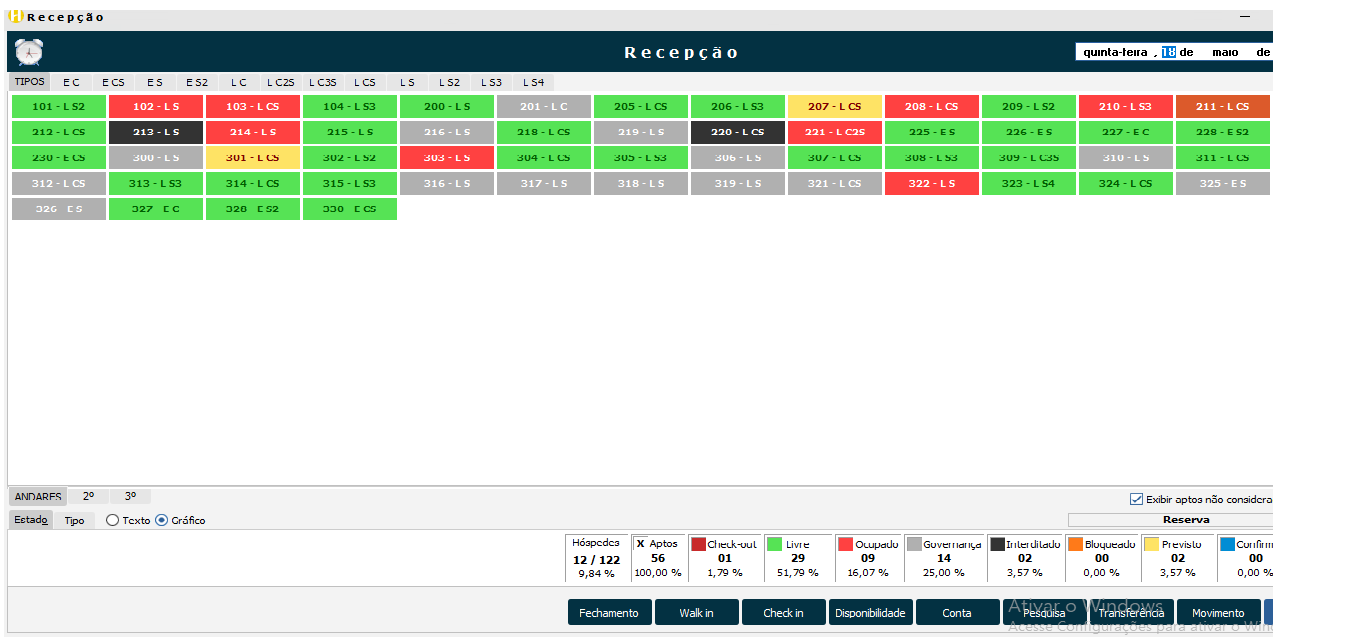Open the 2º floor tab
Screen dimensions: 1360x637
[x=88, y=496]
